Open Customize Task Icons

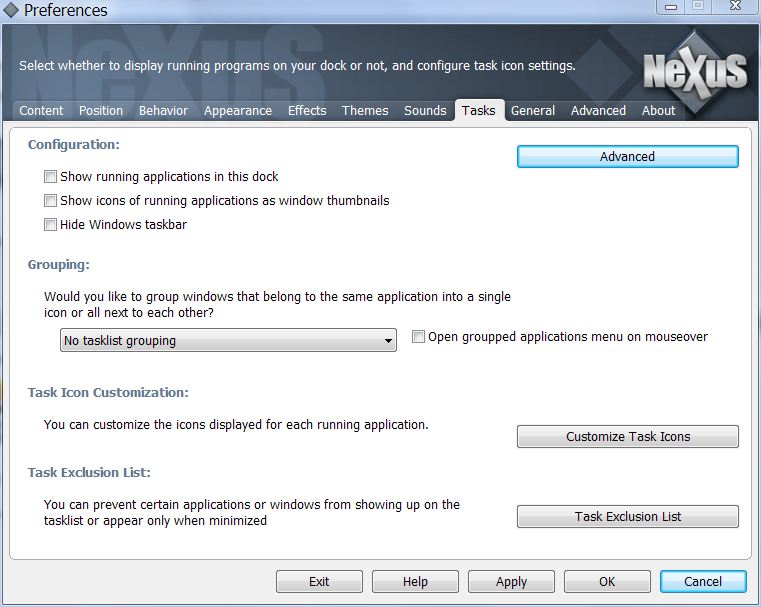(x=627, y=437)
